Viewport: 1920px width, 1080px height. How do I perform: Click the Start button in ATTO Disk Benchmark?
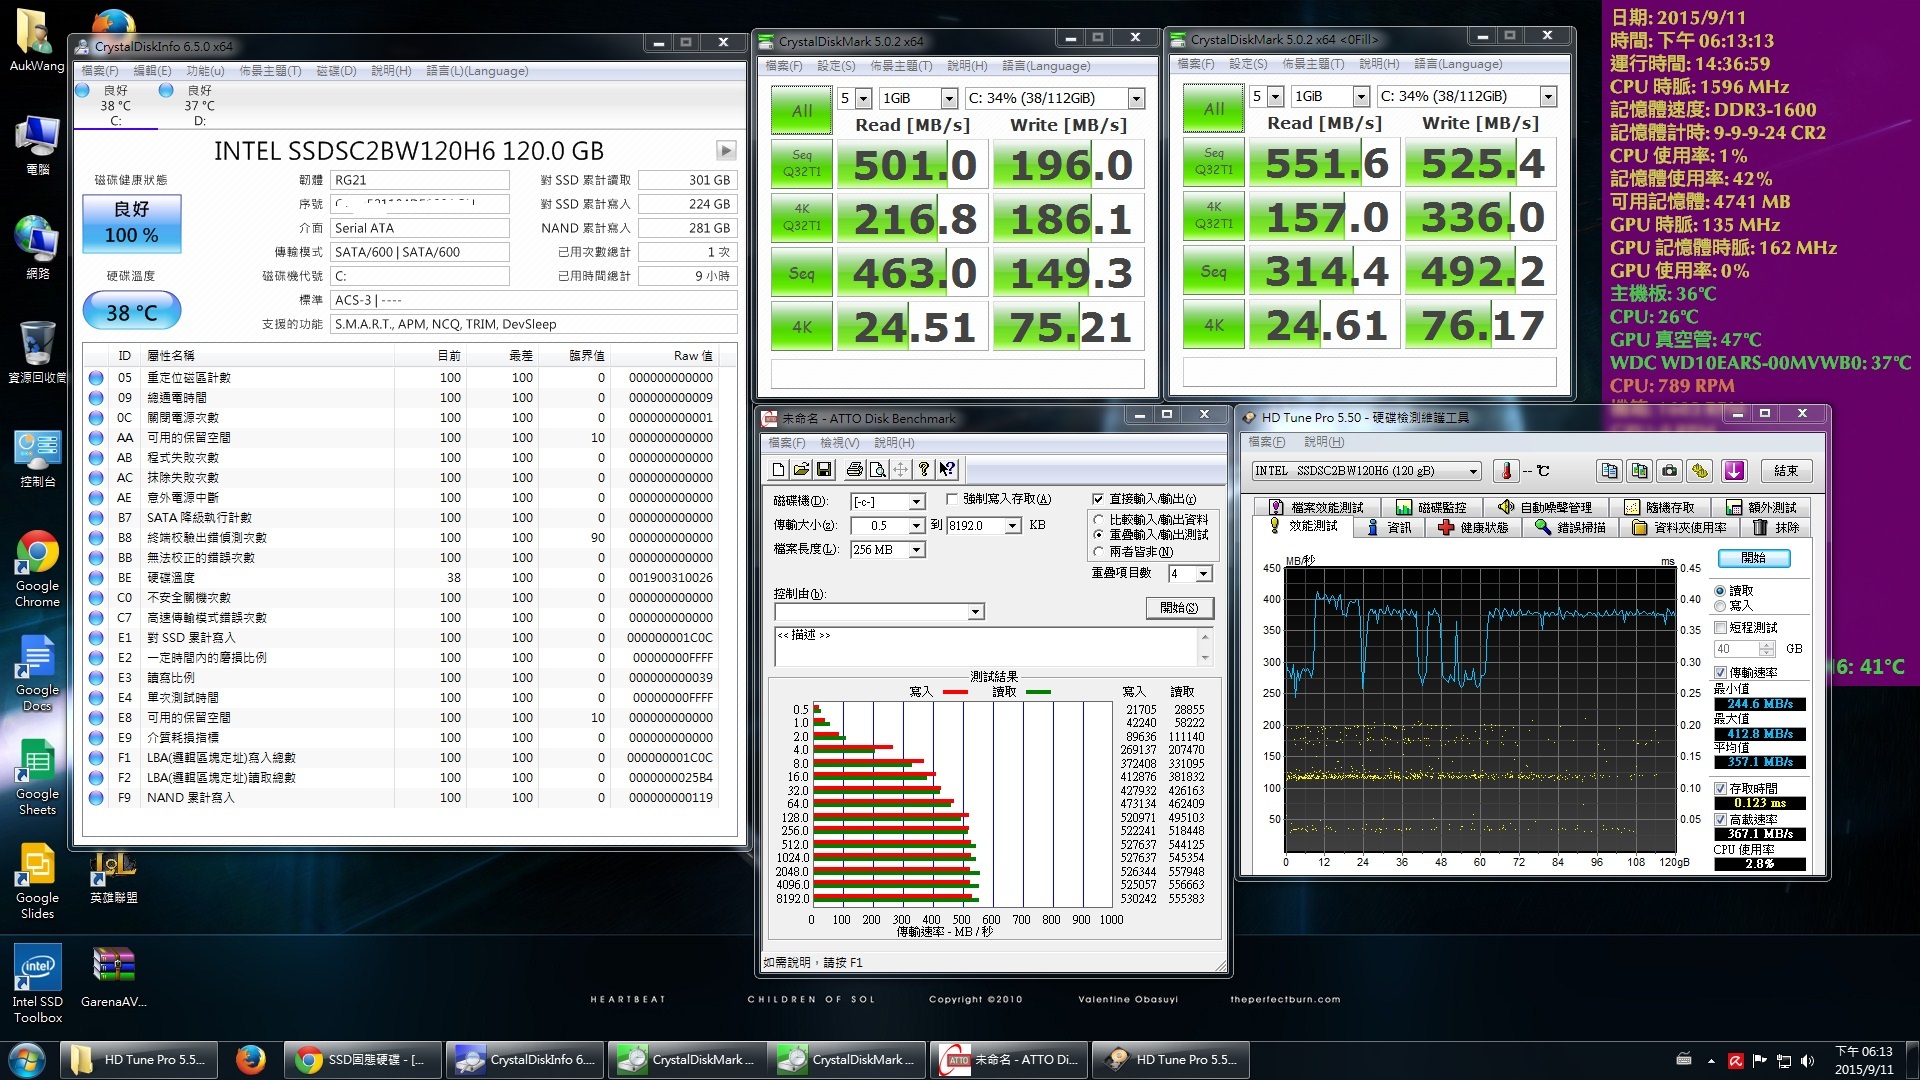click(1179, 608)
